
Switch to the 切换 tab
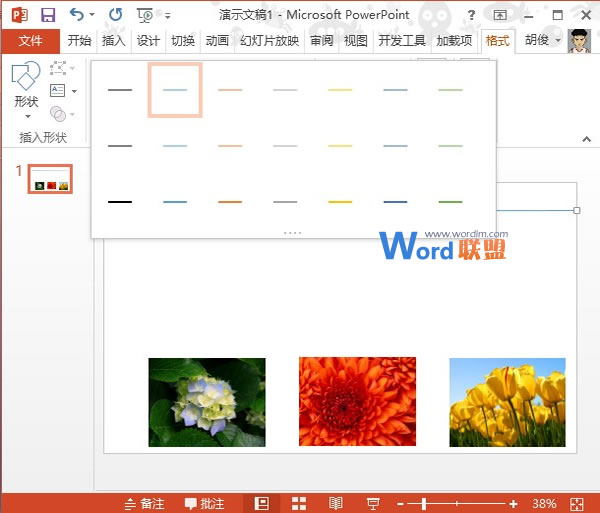coord(183,41)
